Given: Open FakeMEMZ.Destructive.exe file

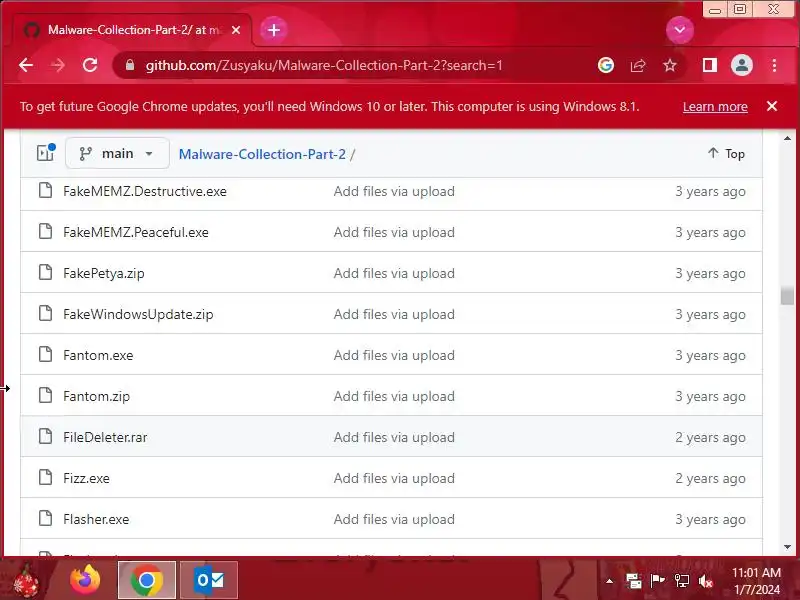Looking at the screenshot, I should coord(145,191).
